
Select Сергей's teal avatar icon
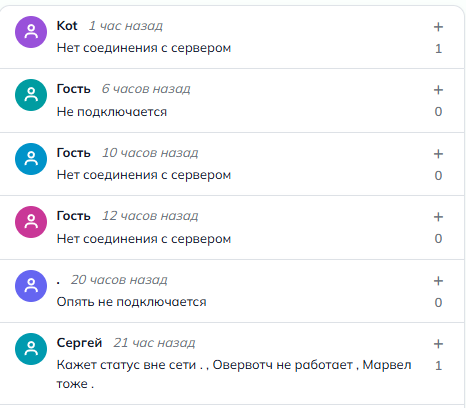[x=31, y=349]
